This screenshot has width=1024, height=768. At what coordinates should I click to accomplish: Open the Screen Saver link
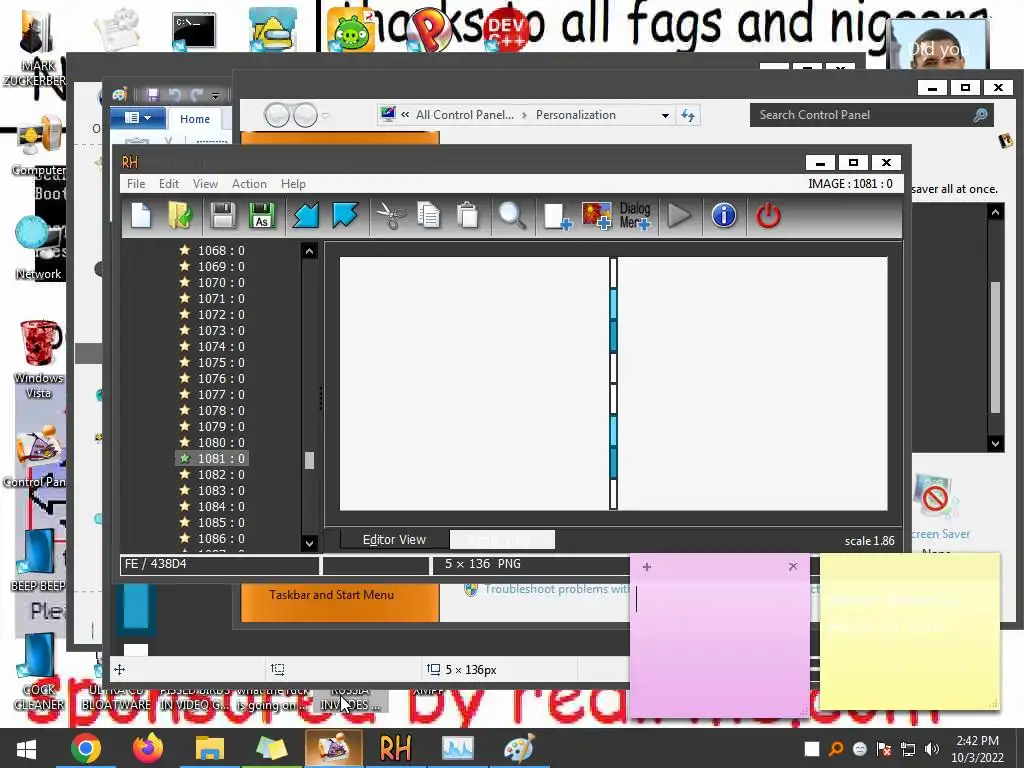[940, 534]
